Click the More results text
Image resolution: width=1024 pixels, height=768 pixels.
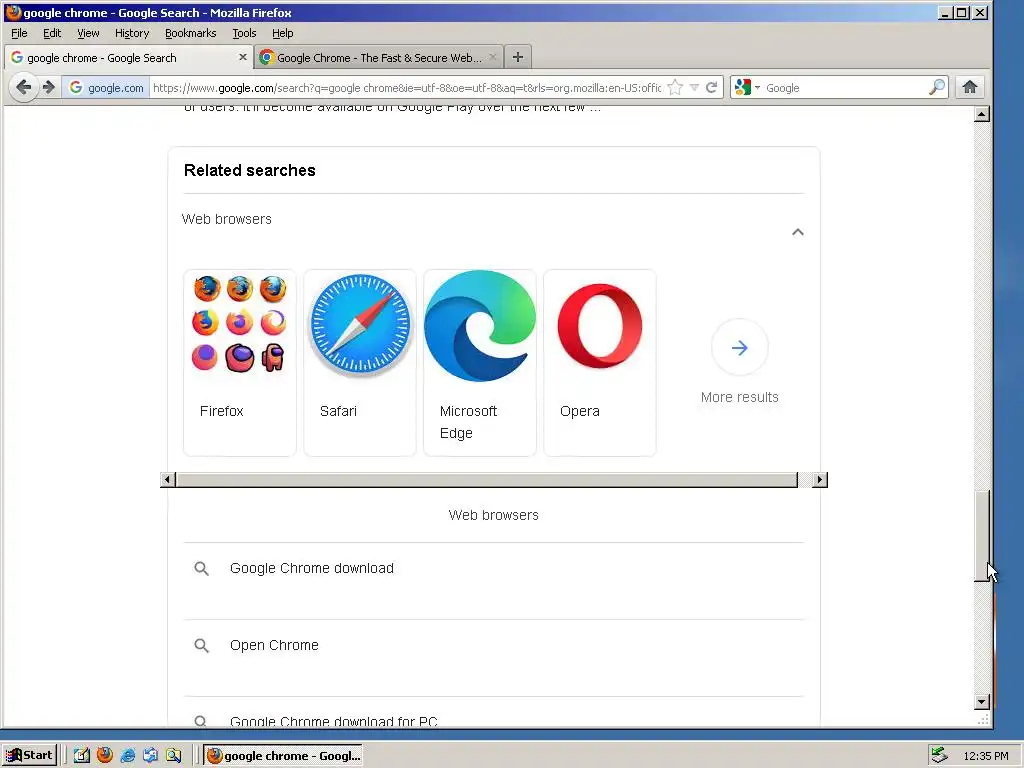739,397
